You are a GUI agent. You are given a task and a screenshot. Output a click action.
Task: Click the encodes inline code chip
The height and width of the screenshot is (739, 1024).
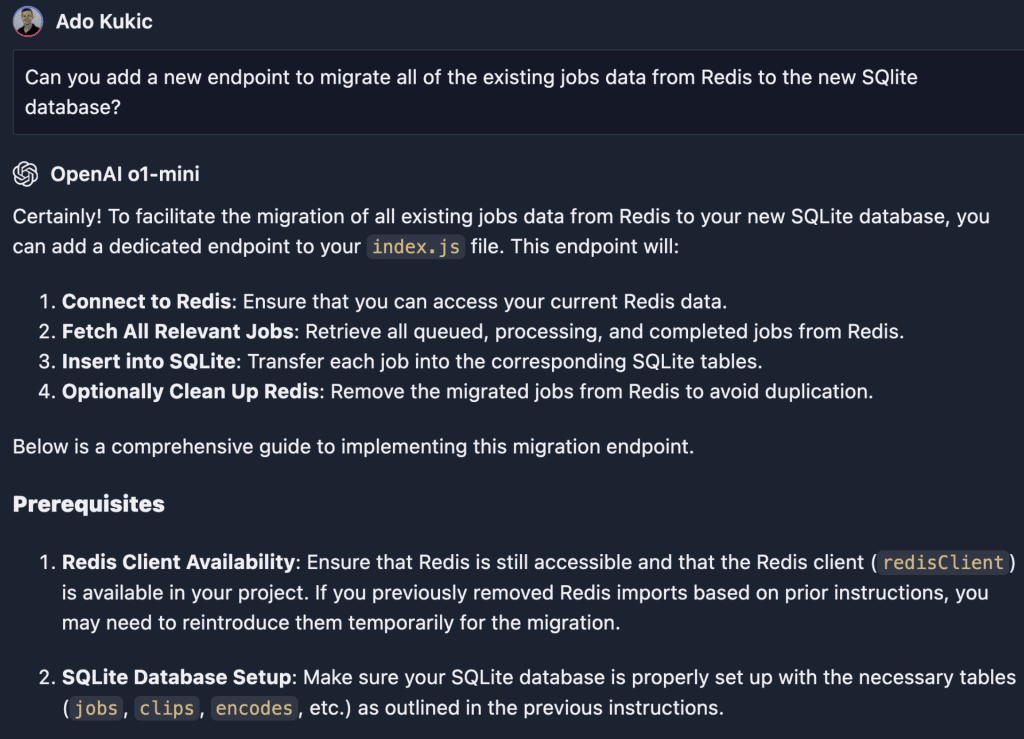coord(253,708)
